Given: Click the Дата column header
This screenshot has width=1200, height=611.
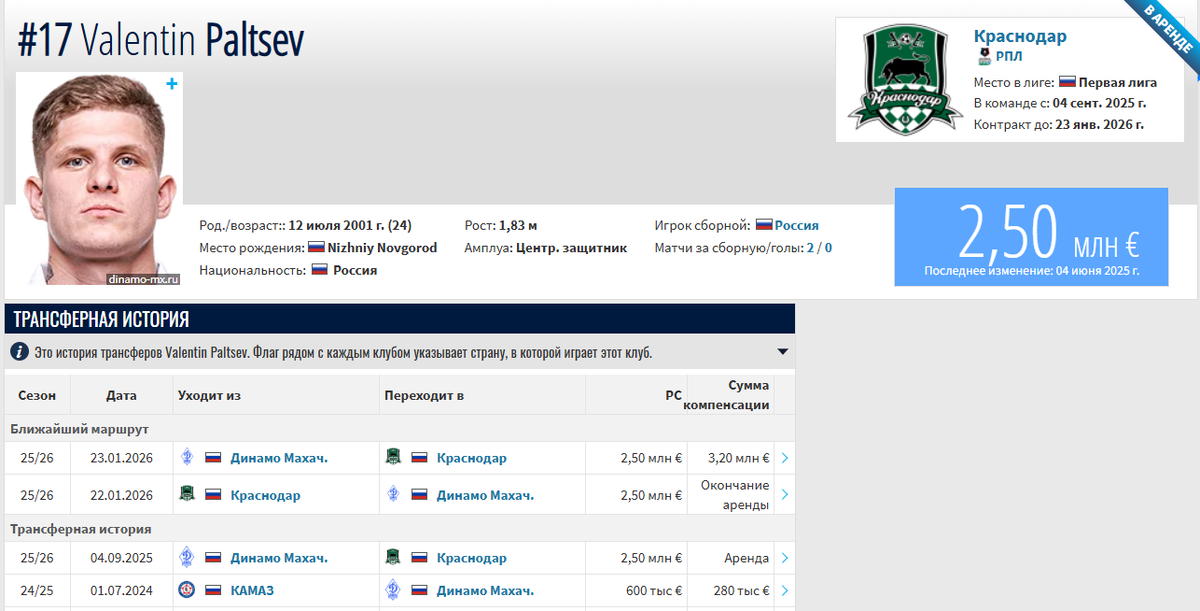Looking at the screenshot, I should 121,395.
